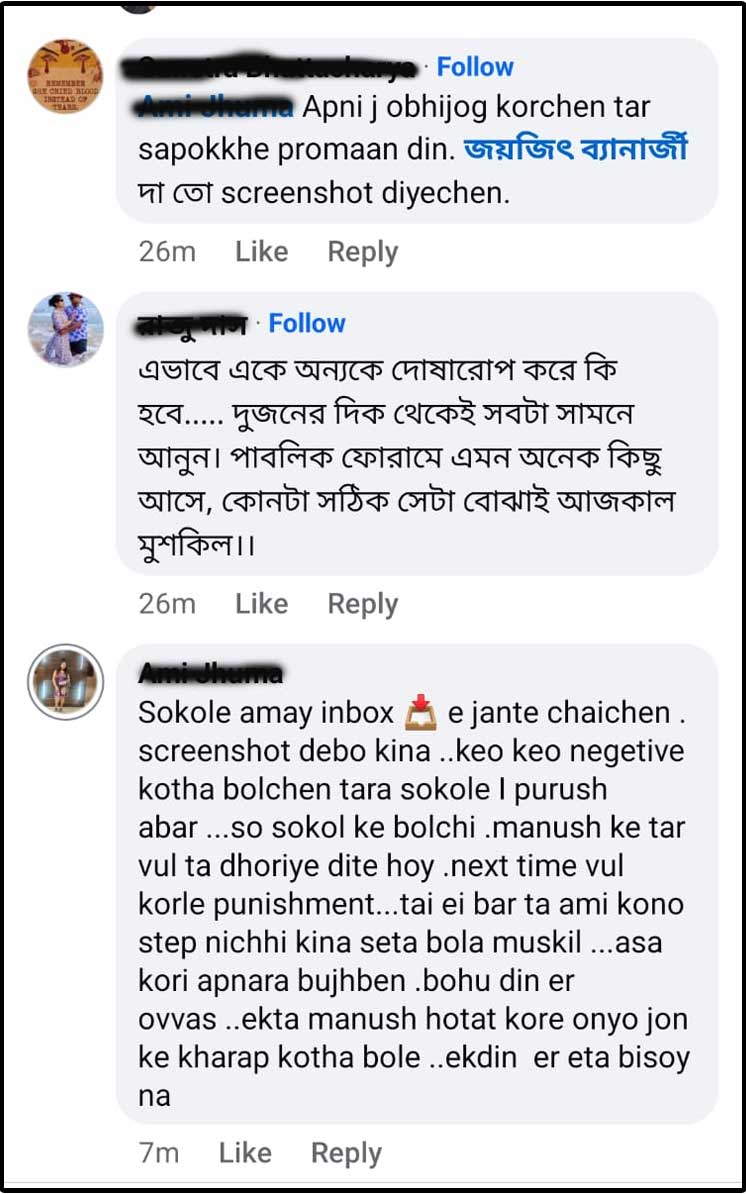Like the 7m-old comment
The width and height of the screenshot is (746, 1194).
coord(245,1153)
